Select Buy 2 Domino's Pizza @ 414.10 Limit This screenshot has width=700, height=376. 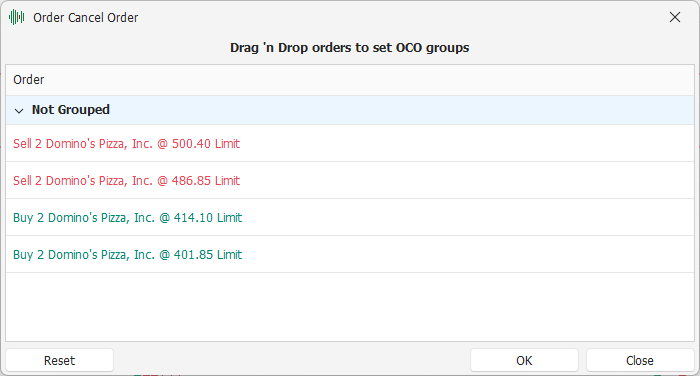[x=350, y=217]
